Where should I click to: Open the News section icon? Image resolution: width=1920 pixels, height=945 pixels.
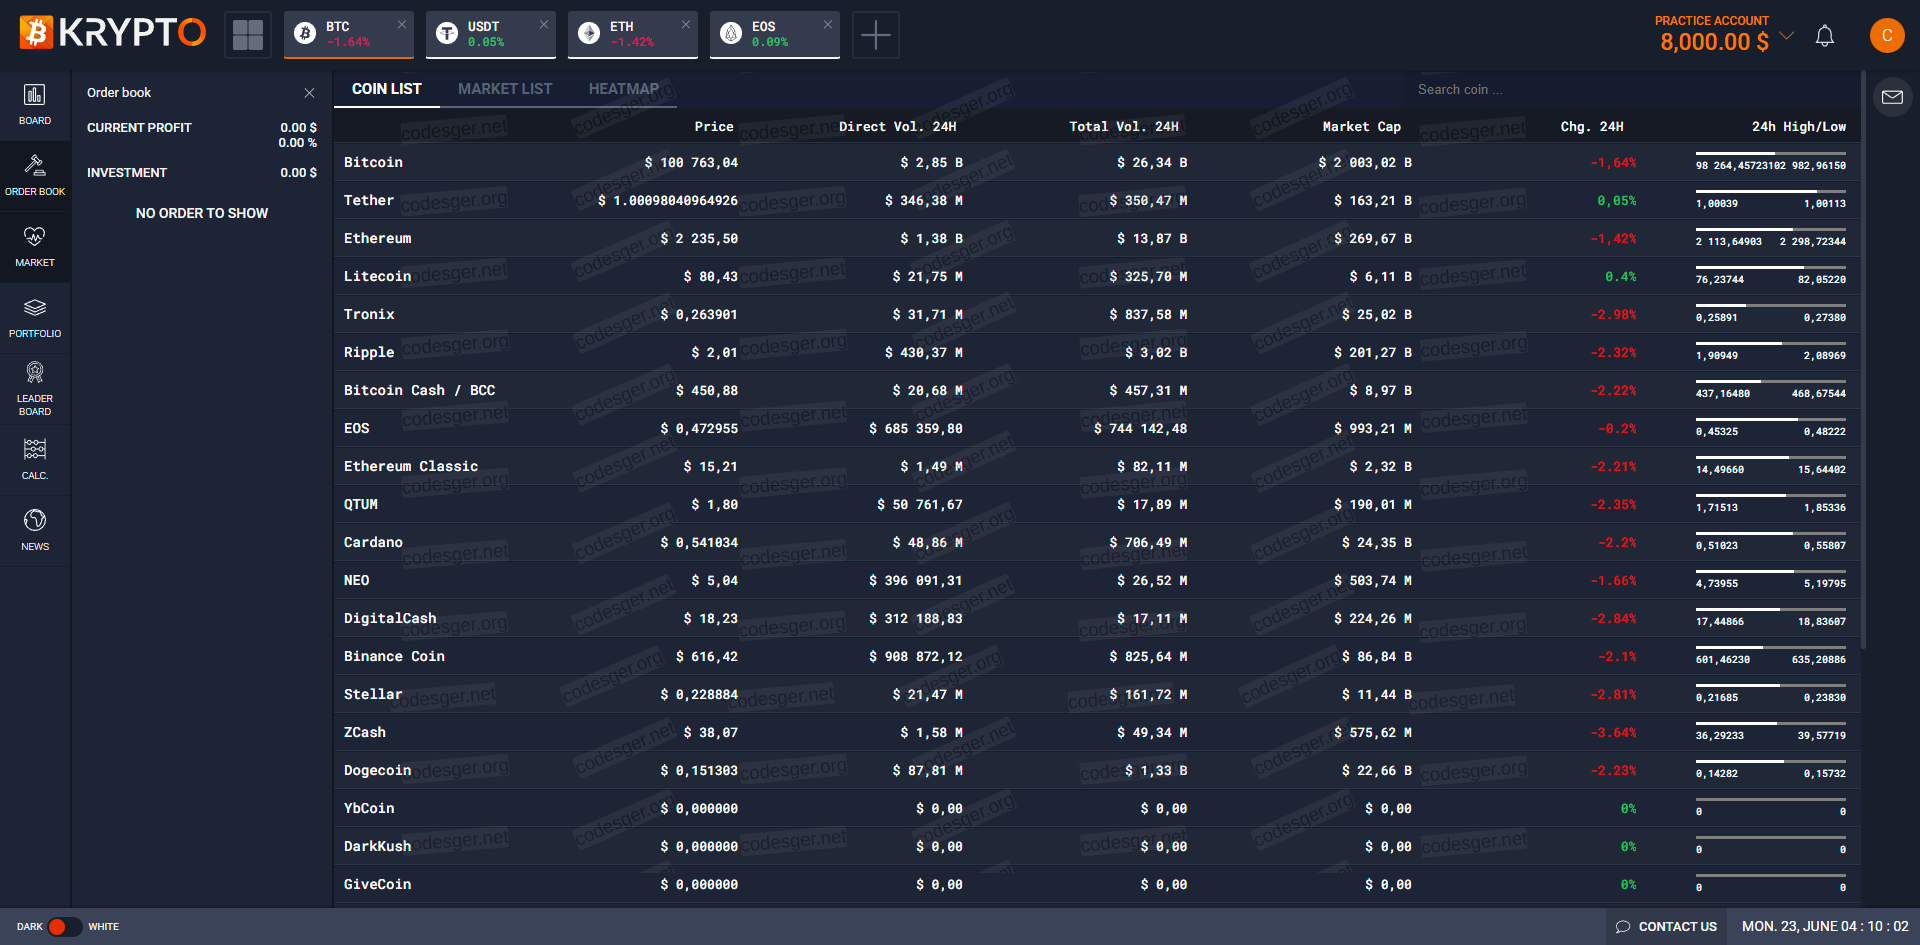tap(35, 530)
